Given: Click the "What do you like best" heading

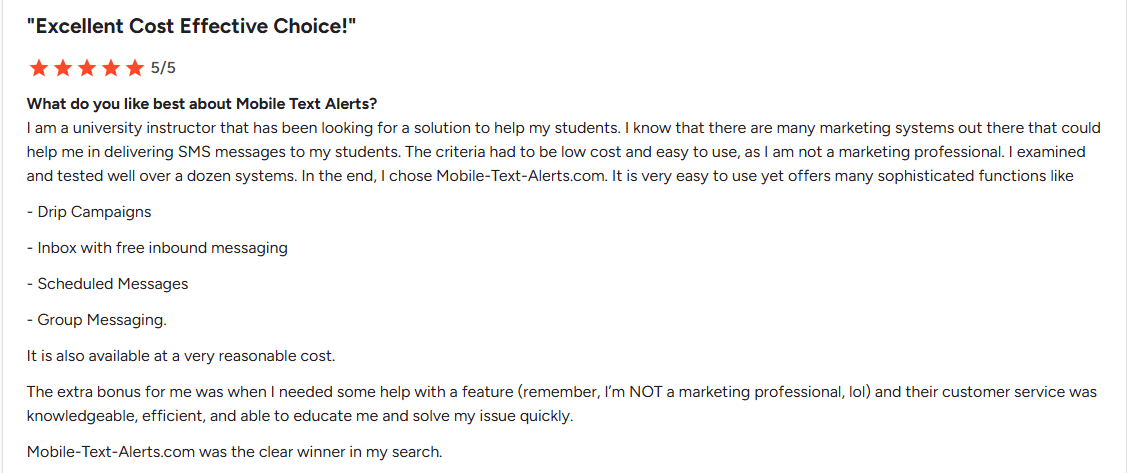Looking at the screenshot, I should [x=202, y=104].
